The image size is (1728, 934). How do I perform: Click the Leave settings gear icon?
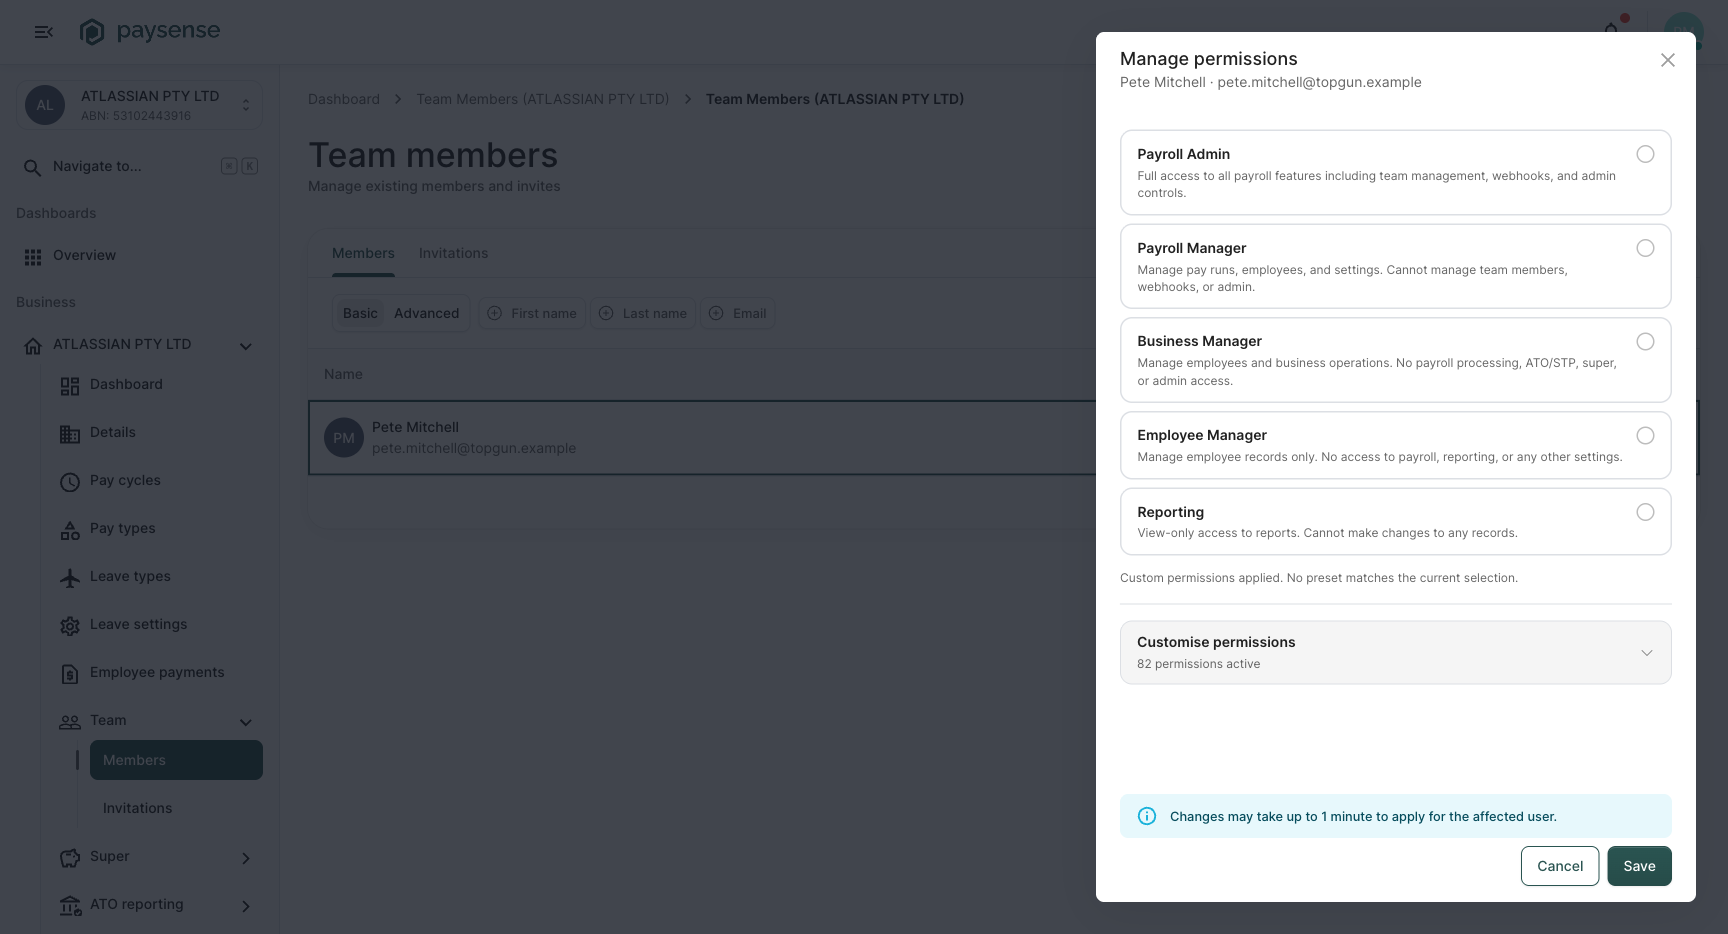70,626
